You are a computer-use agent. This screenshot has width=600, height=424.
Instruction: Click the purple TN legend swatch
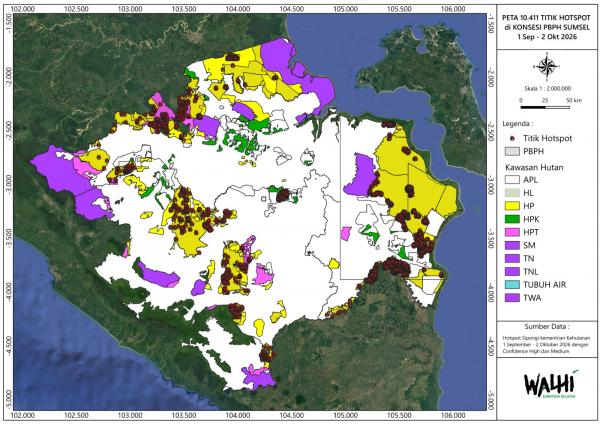(x=512, y=258)
